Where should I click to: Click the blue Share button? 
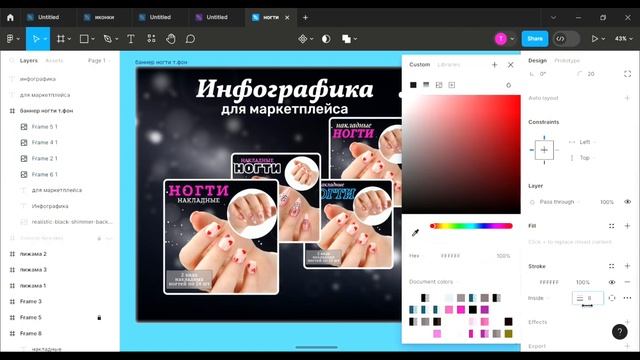coord(535,39)
